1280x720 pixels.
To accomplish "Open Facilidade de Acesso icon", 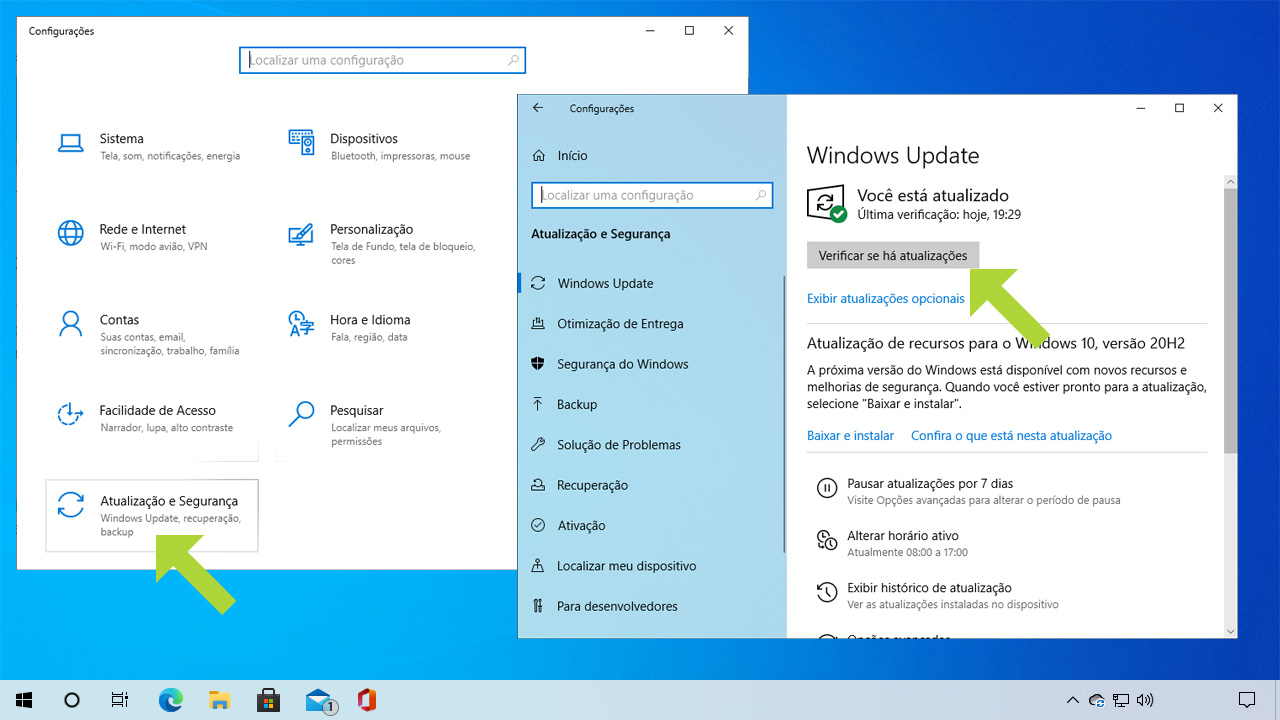I will 71,414.
